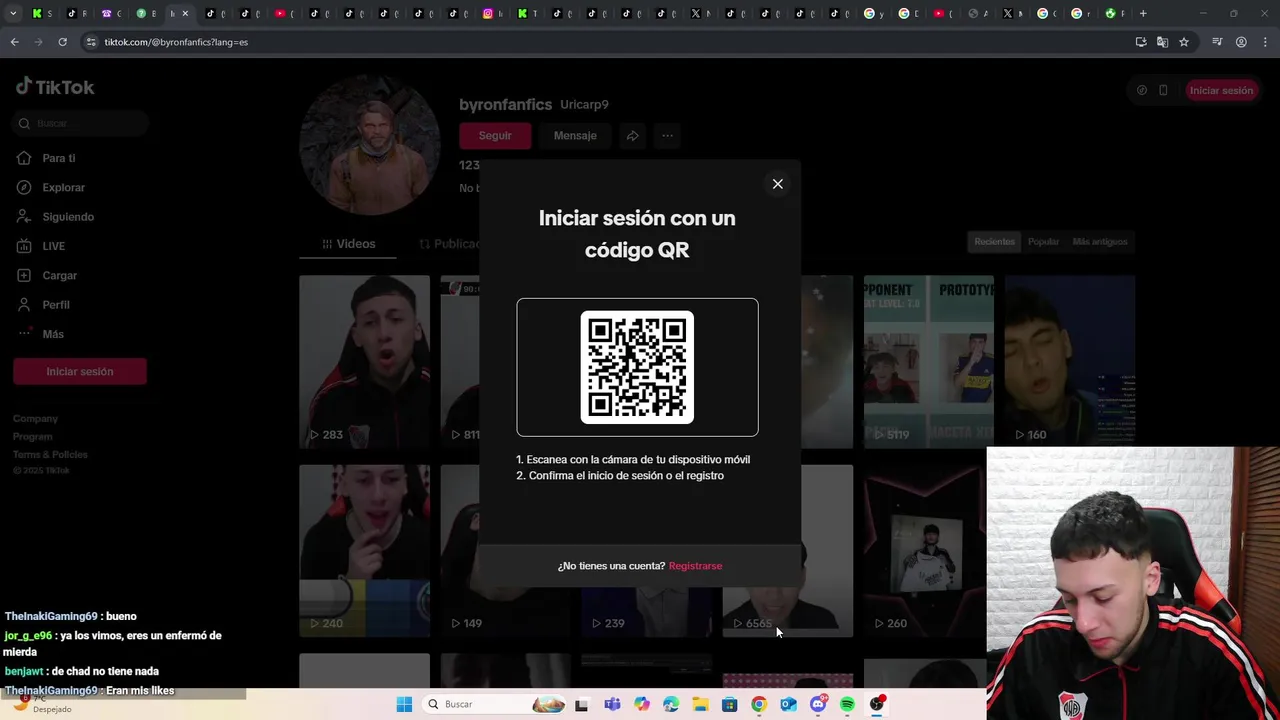Viewport: 1280px width, 720px height.
Task: Open the video with 160 views
Action: pyautogui.click(x=1069, y=361)
